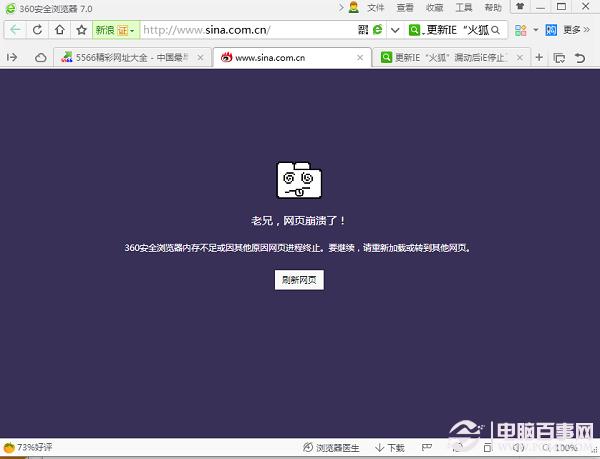The image size is (600, 459).
Task: Close the 更新IE 火狐 tab
Action: tap(519, 58)
